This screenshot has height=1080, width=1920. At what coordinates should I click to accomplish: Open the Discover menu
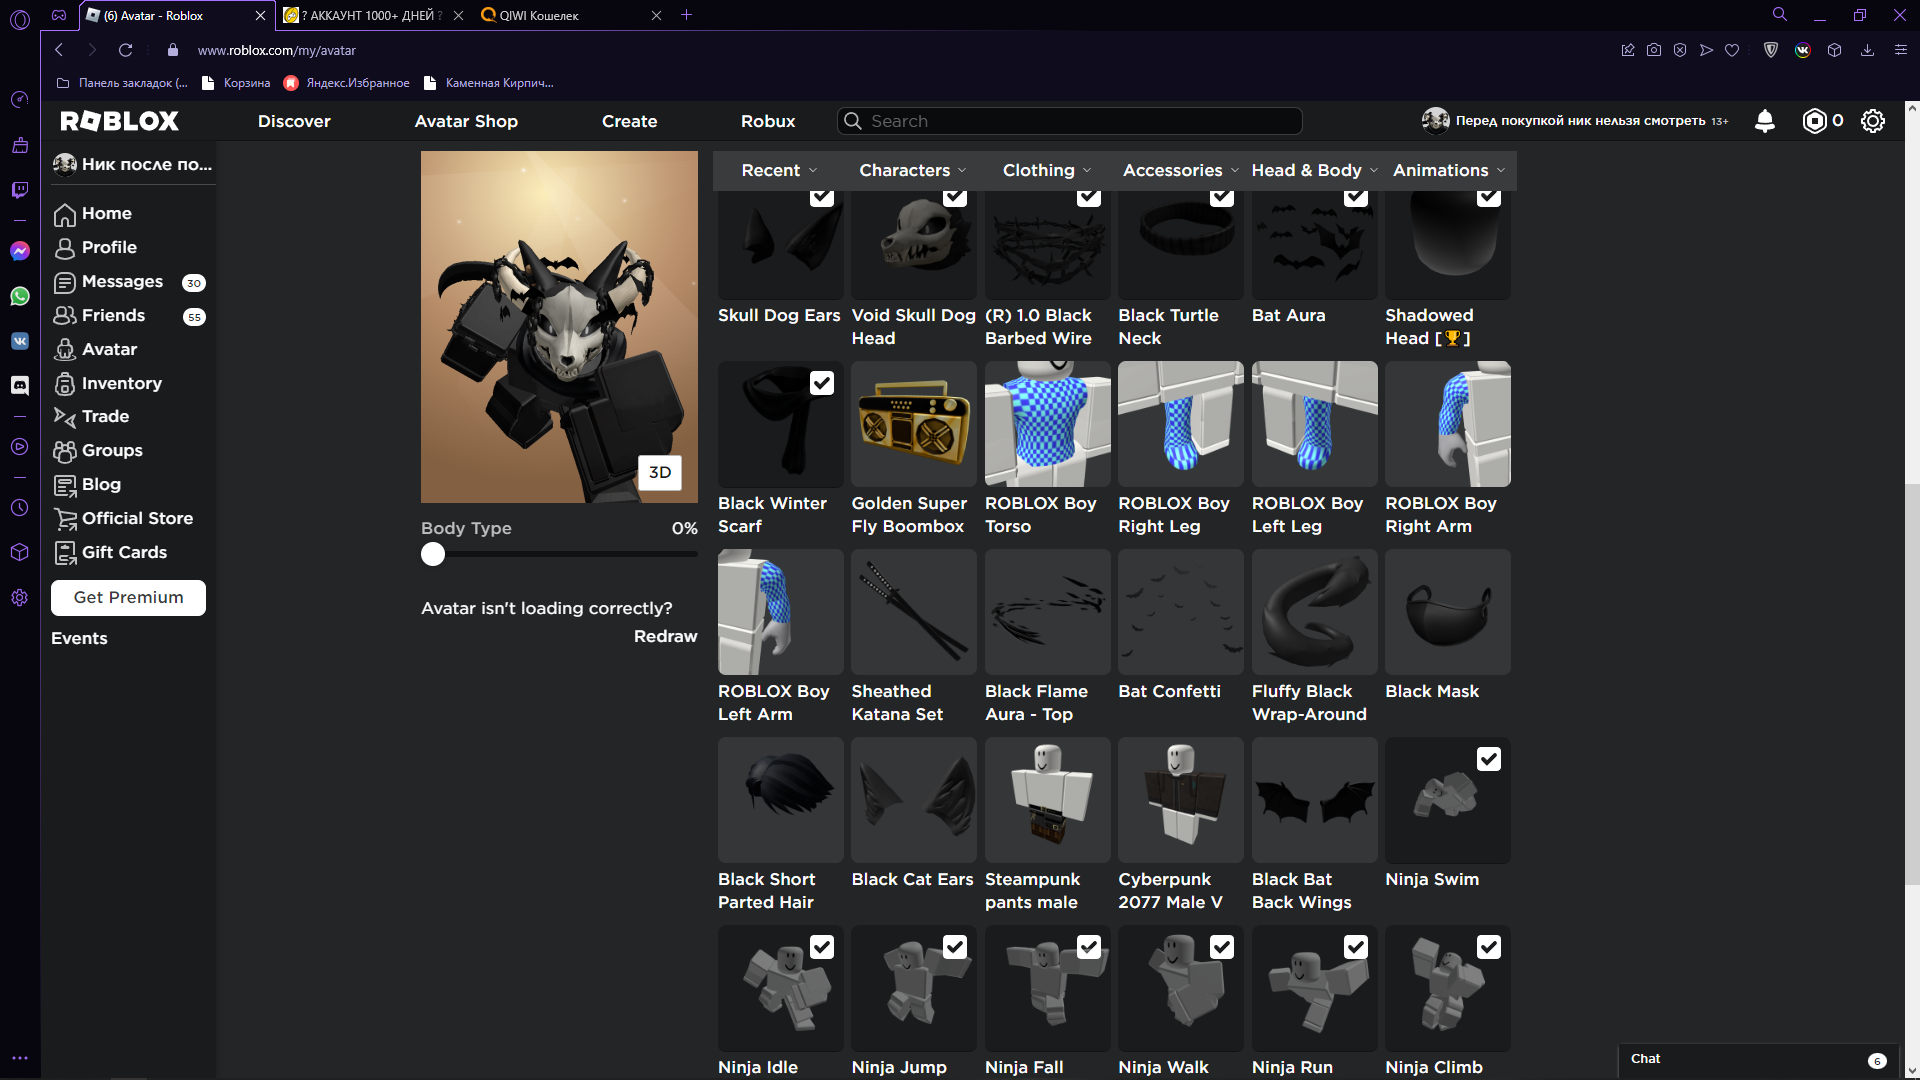[x=294, y=121]
